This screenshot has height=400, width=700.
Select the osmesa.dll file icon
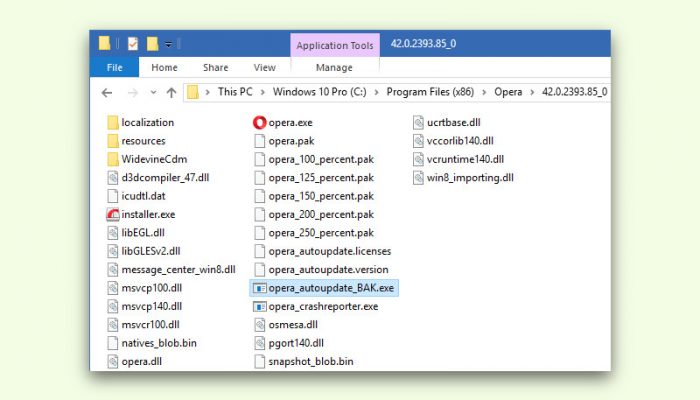(259, 325)
